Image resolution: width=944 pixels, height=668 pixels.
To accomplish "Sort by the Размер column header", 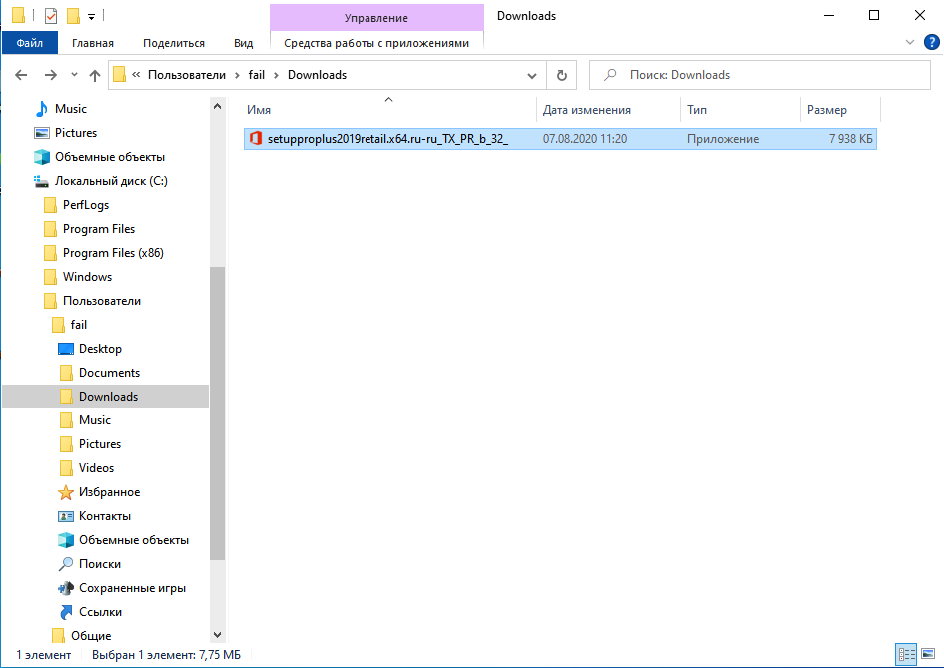I will (x=840, y=110).
